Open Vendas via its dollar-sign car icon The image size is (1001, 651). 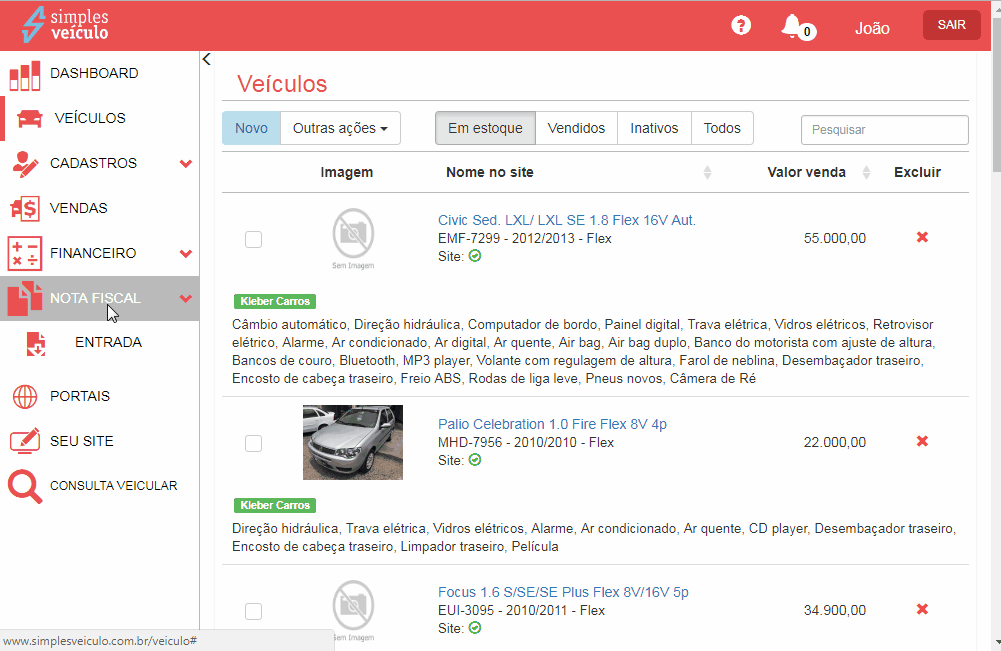pyautogui.click(x=24, y=209)
